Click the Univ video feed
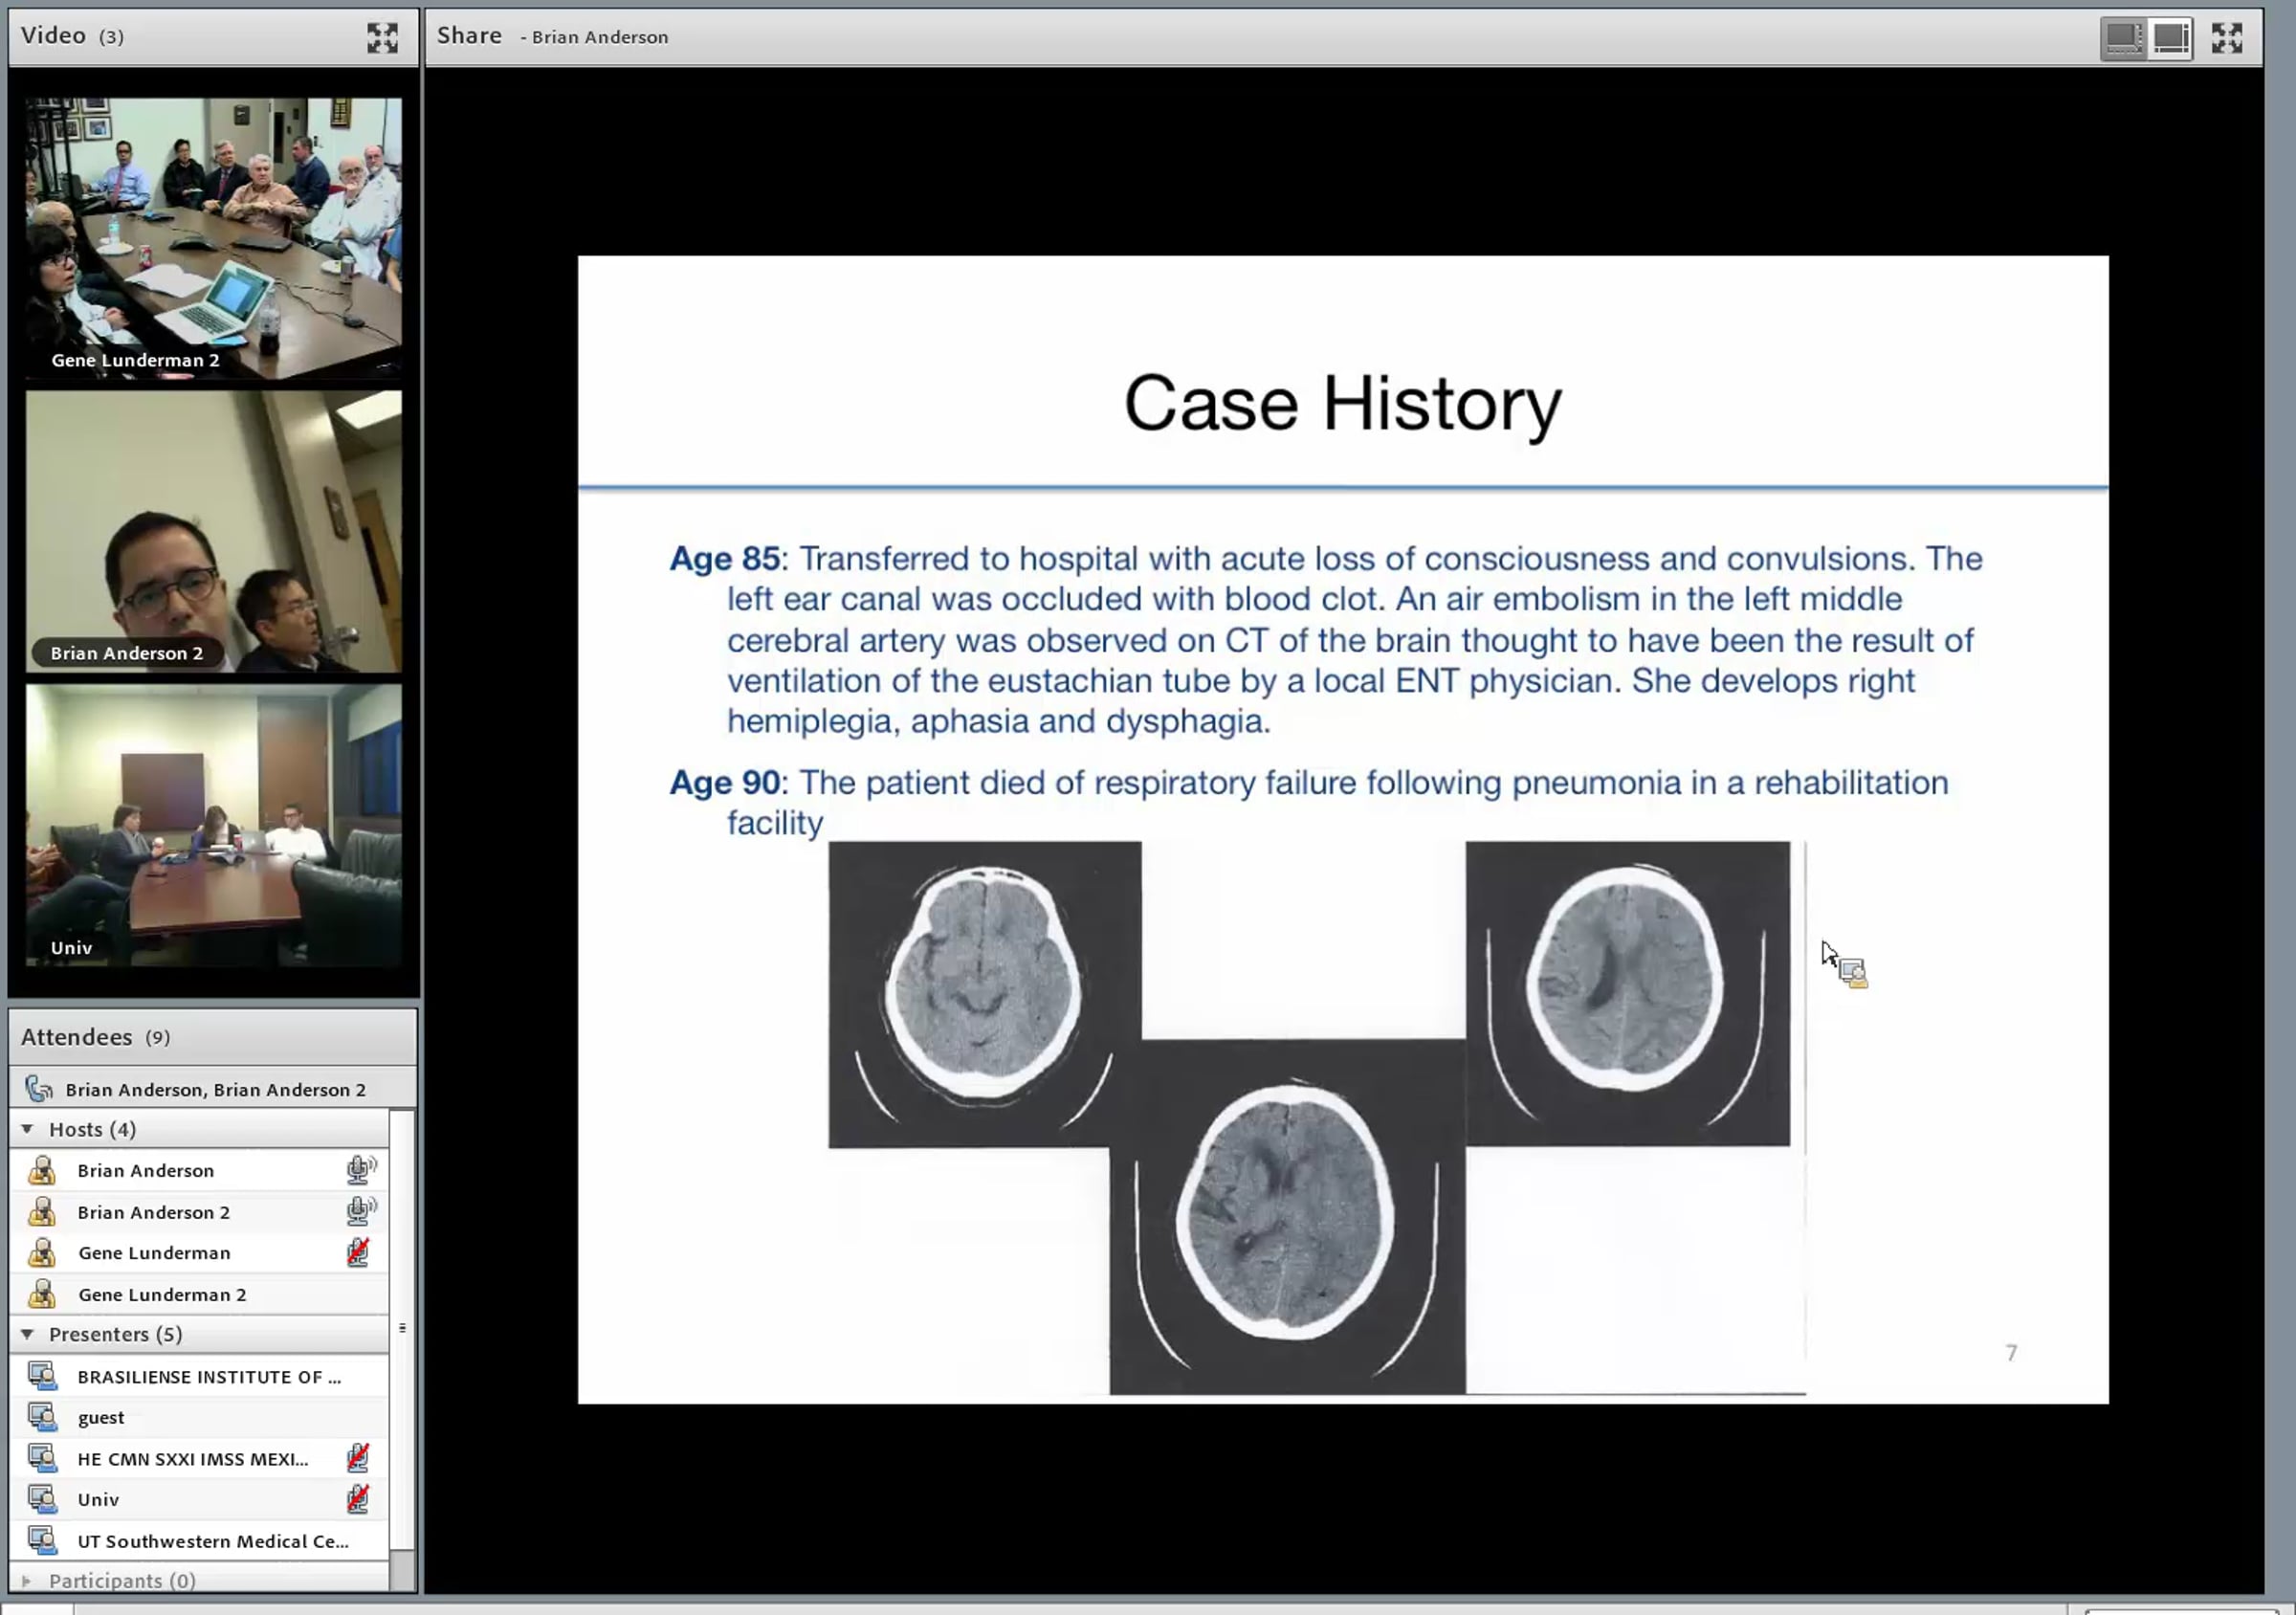This screenshot has width=2296, height=1615. coord(213,825)
